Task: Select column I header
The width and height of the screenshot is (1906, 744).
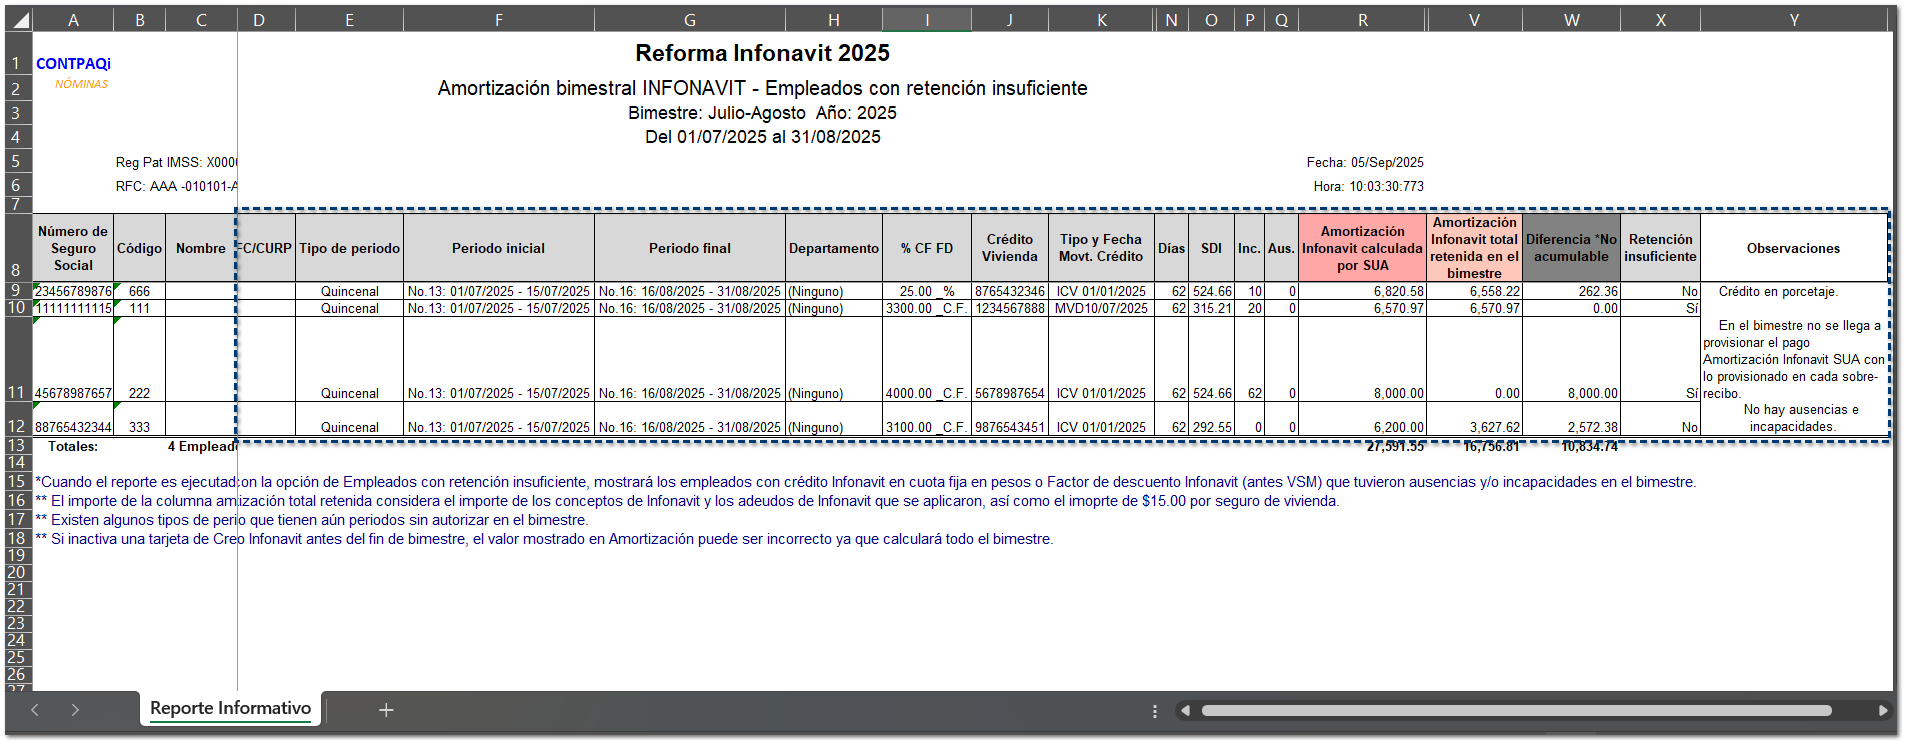Action: pos(927,20)
